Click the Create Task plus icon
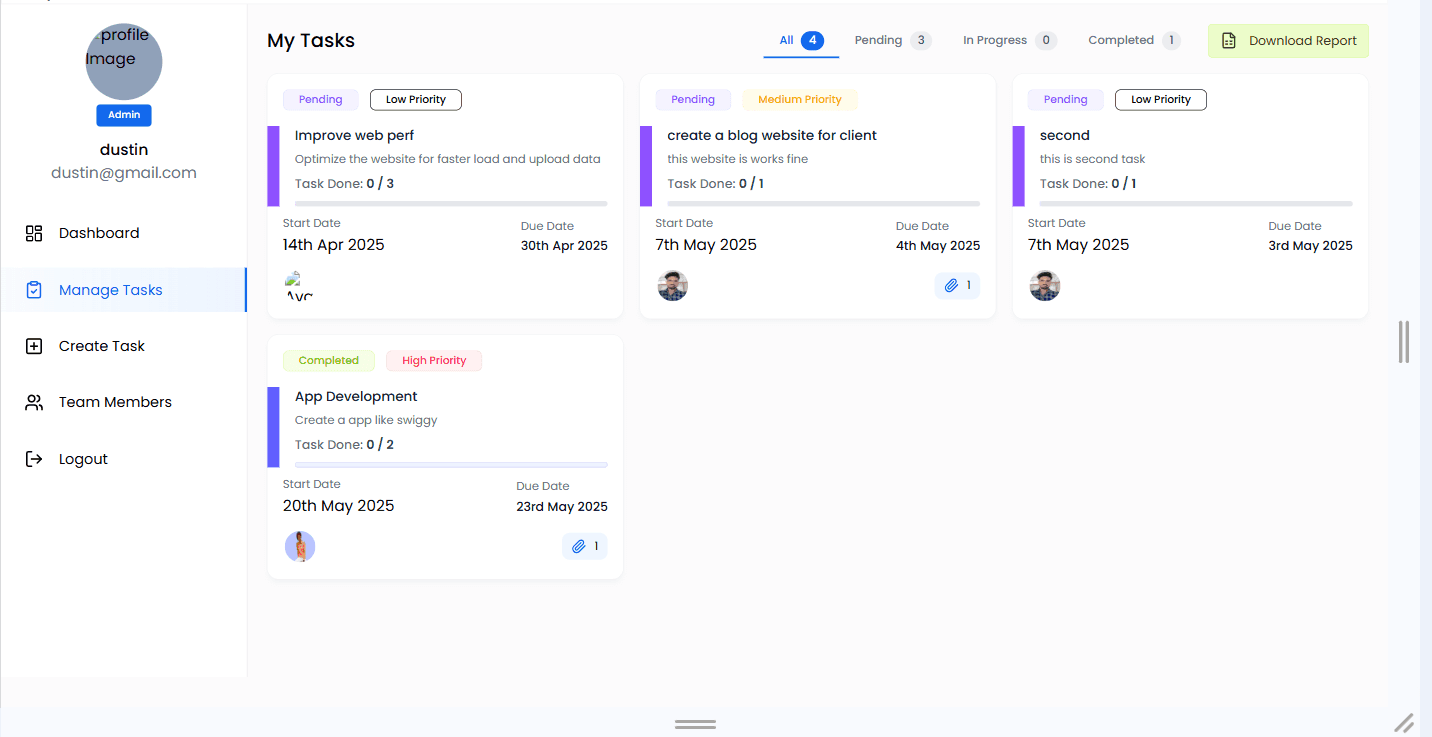 tap(34, 346)
